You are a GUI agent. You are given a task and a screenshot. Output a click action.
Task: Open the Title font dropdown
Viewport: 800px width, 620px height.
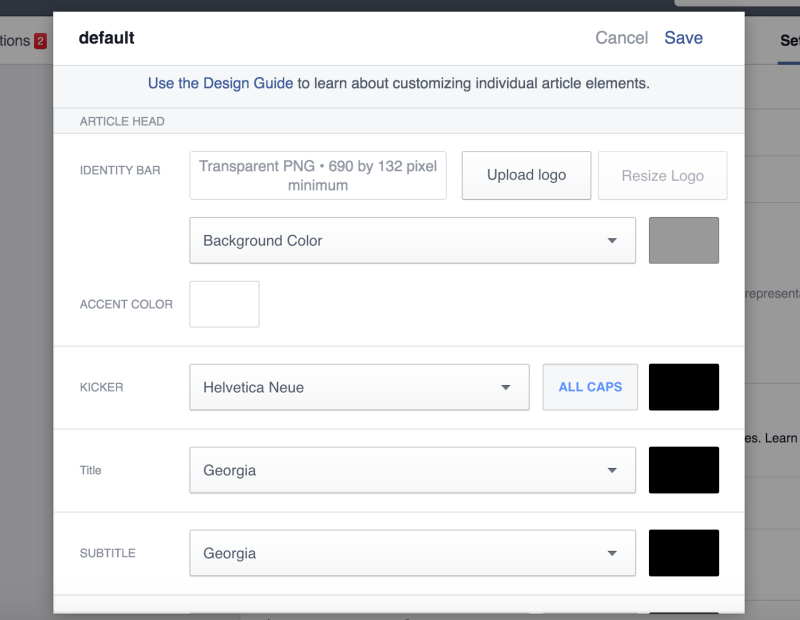point(412,470)
